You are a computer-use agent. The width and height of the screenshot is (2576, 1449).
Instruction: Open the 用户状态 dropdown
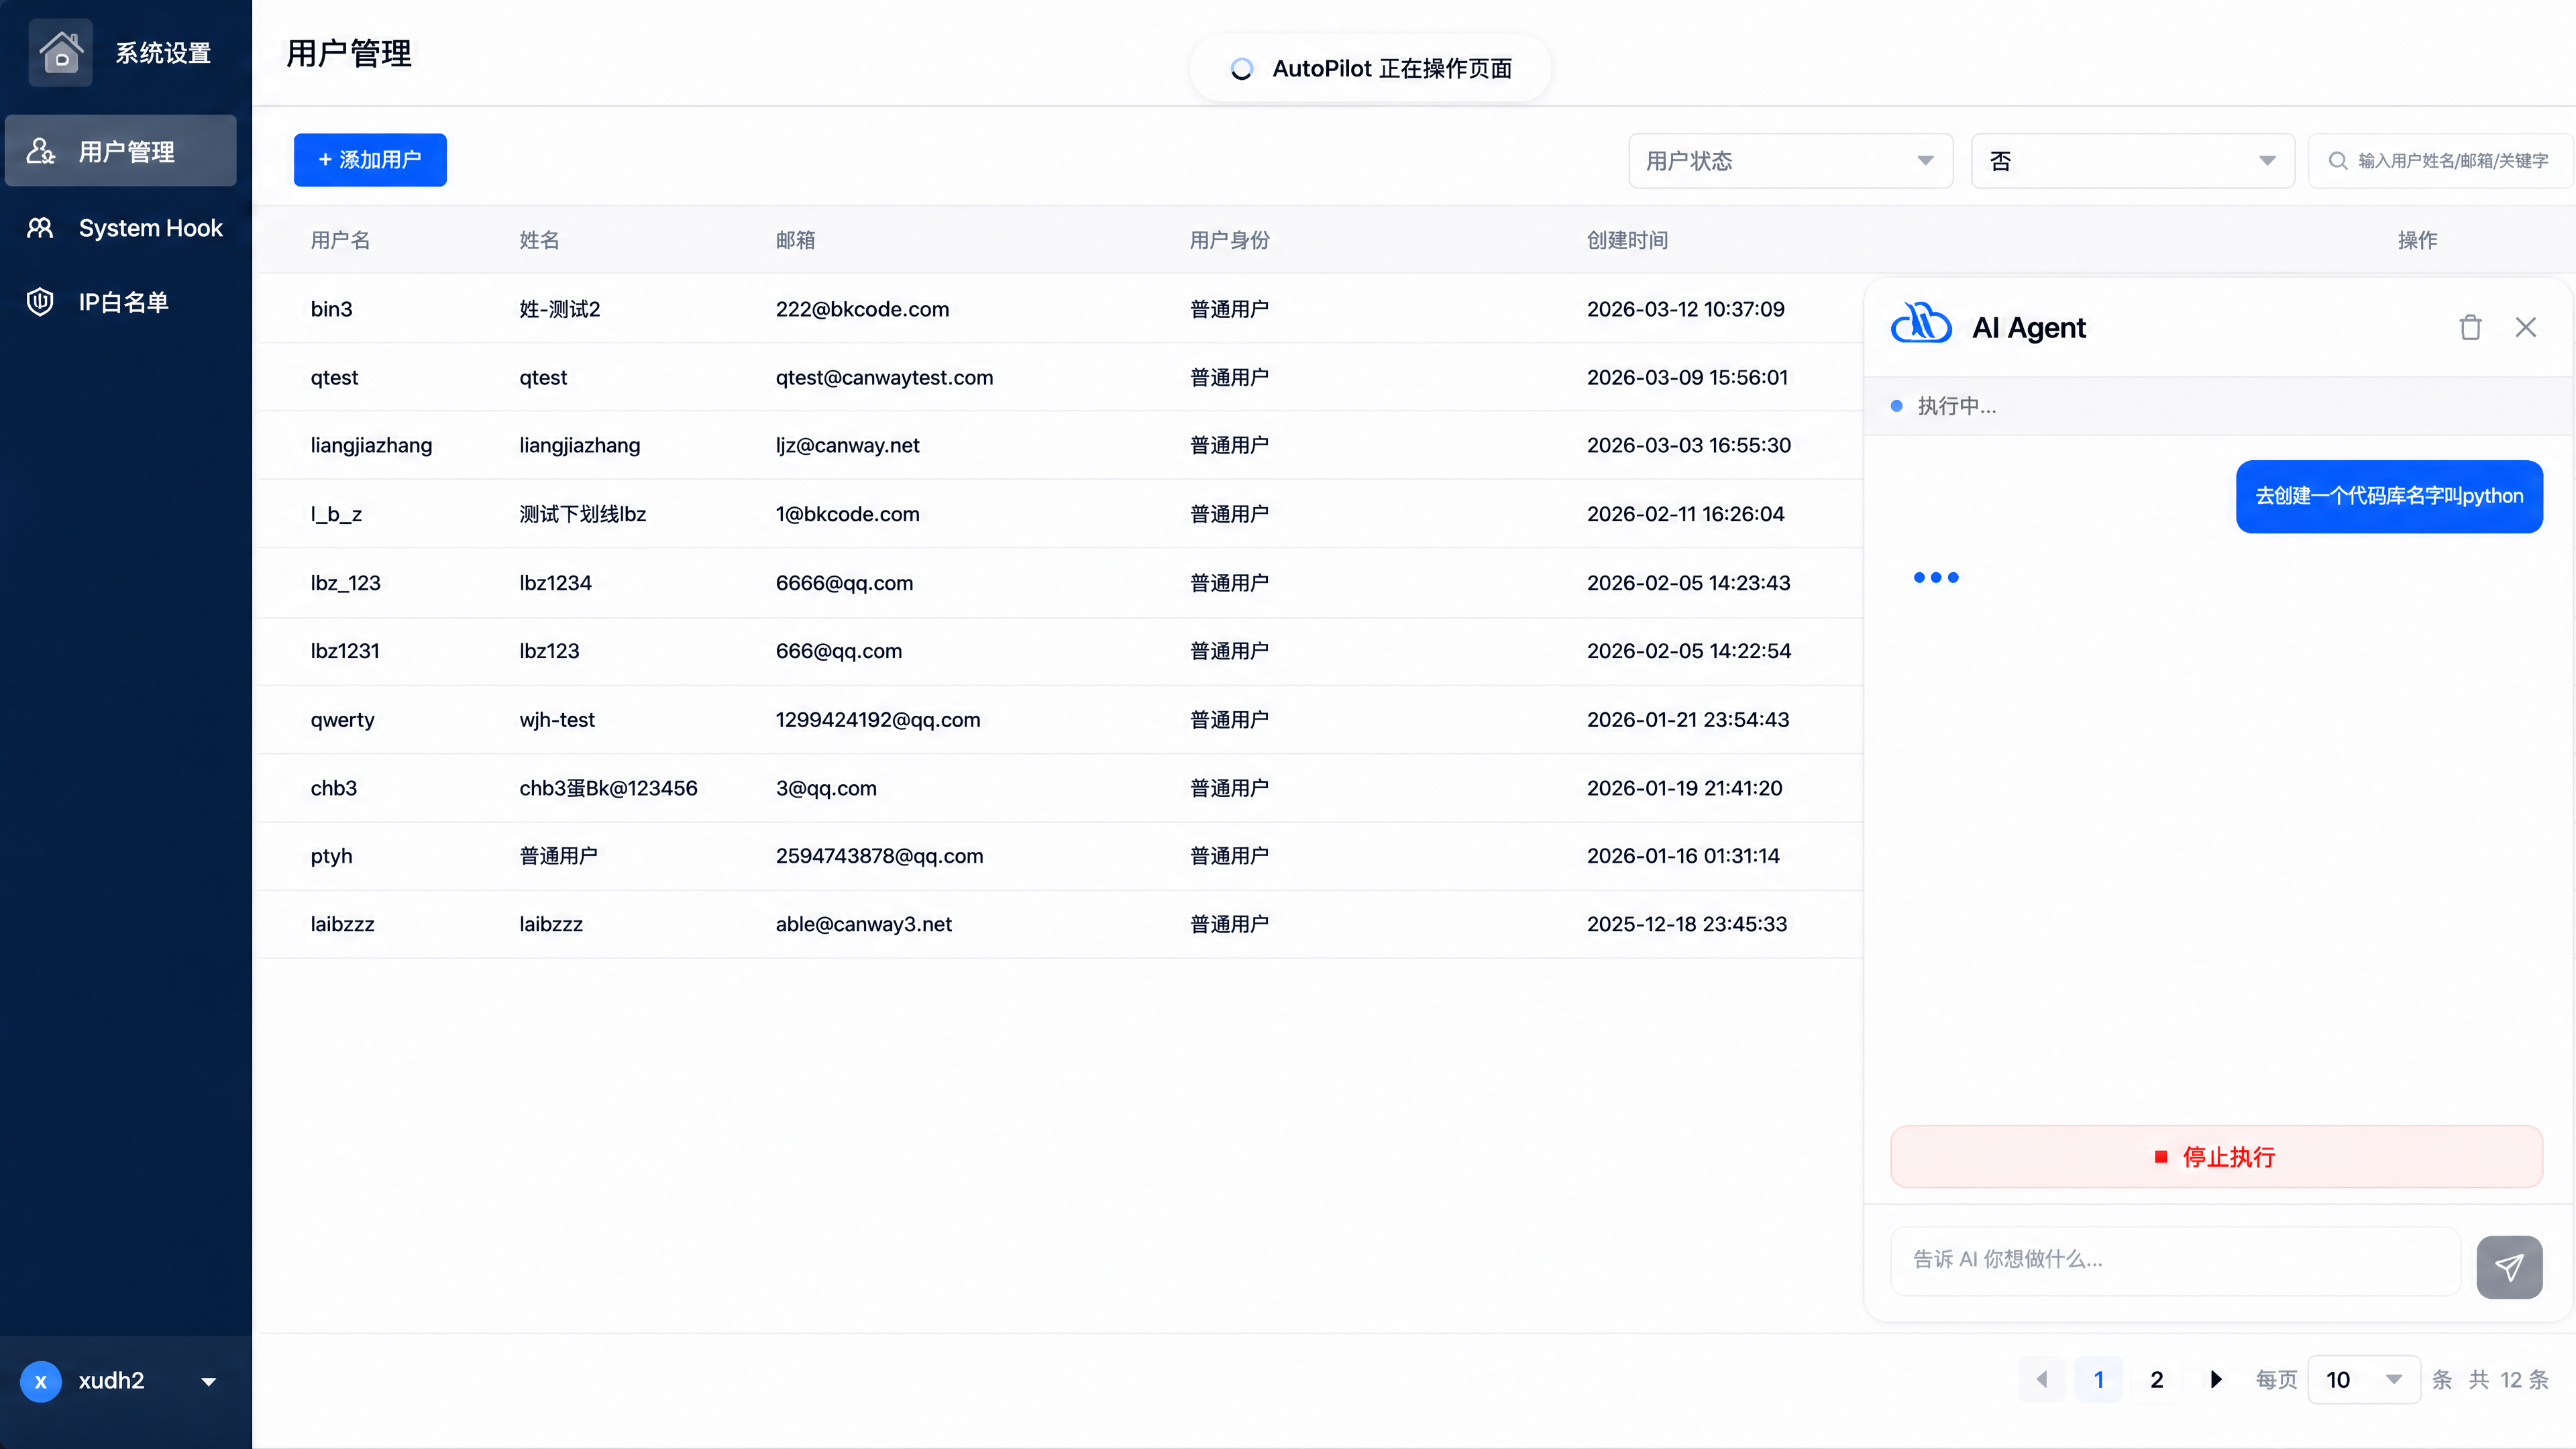(1790, 161)
